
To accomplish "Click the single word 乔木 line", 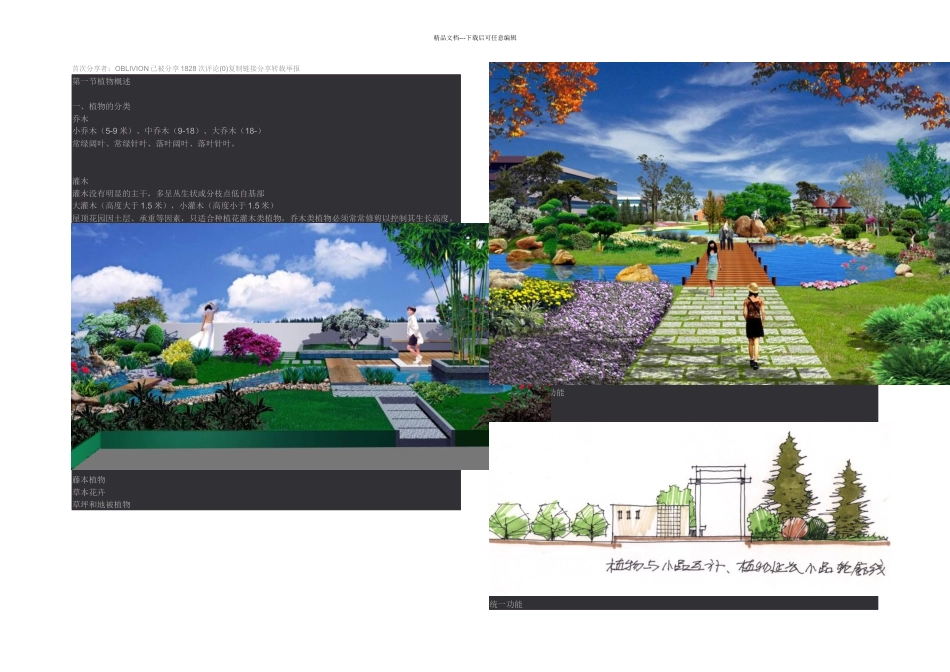I will tap(81, 119).
